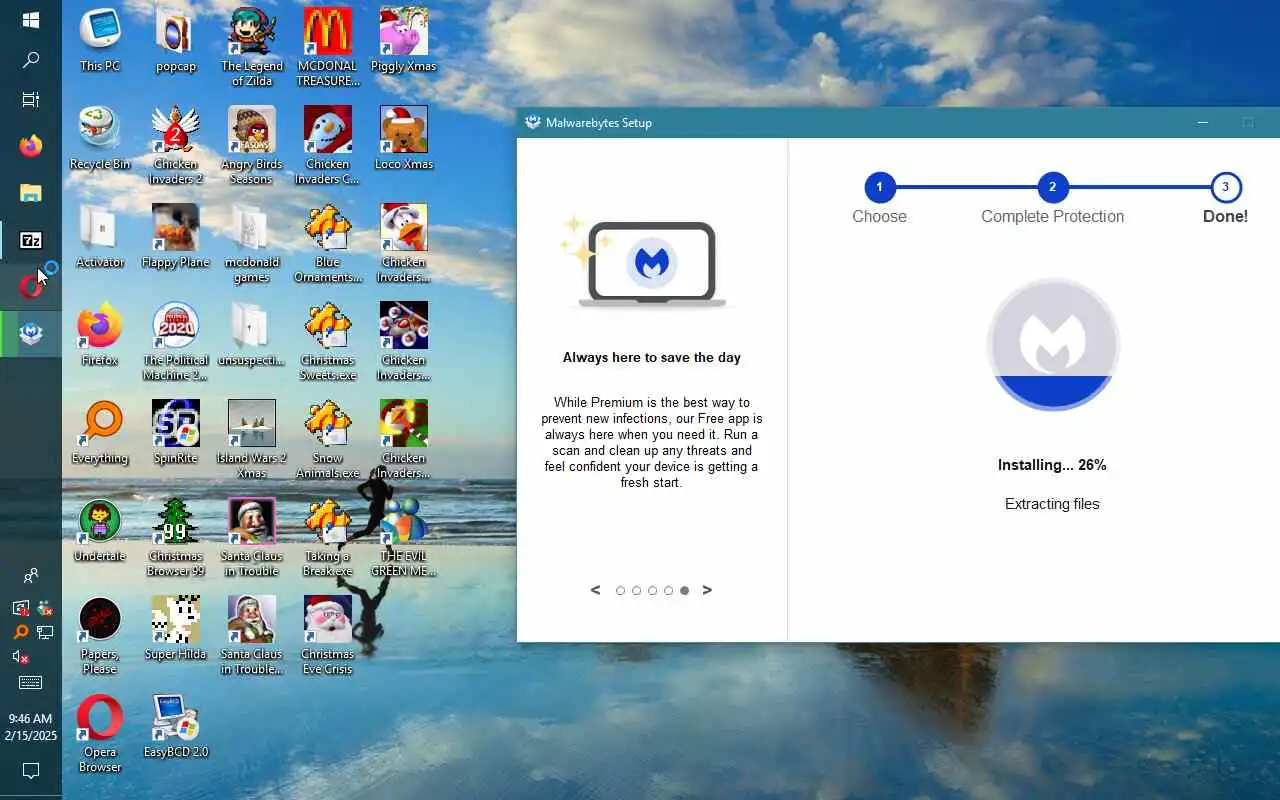
Task: Select the Undertale desktop shortcut
Action: tap(100, 531)
